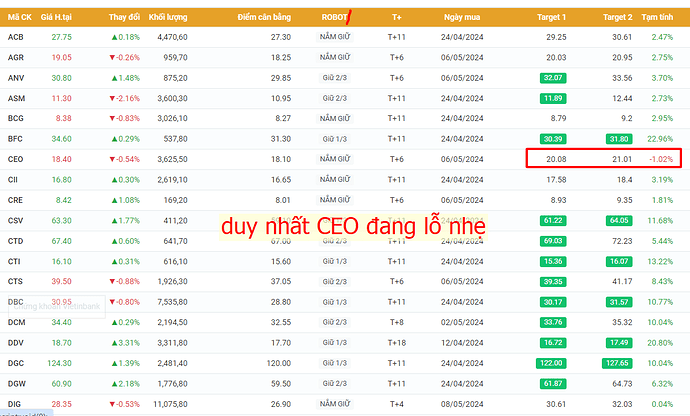This screenshot has width=690, height=416.
Task: Open the CII stock code
Action: click(x=13, y=180)
